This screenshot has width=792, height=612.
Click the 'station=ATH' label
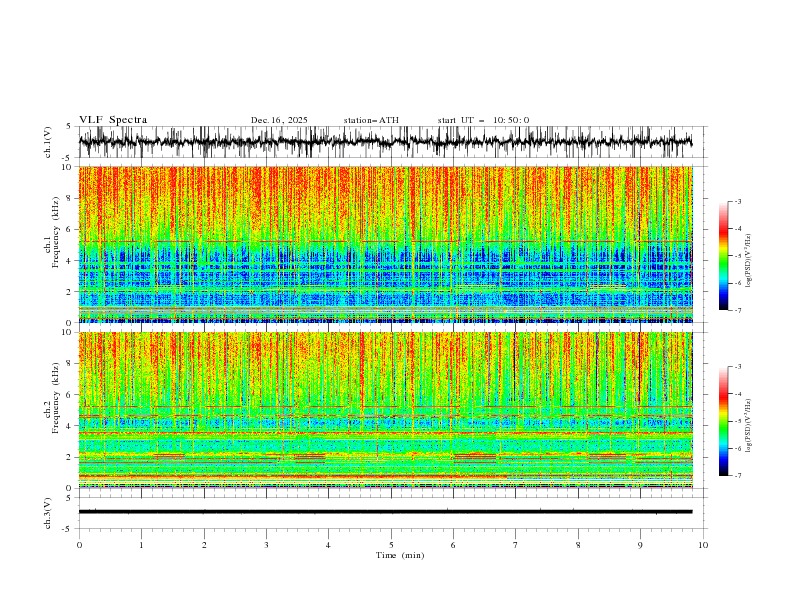pos(371,120)
